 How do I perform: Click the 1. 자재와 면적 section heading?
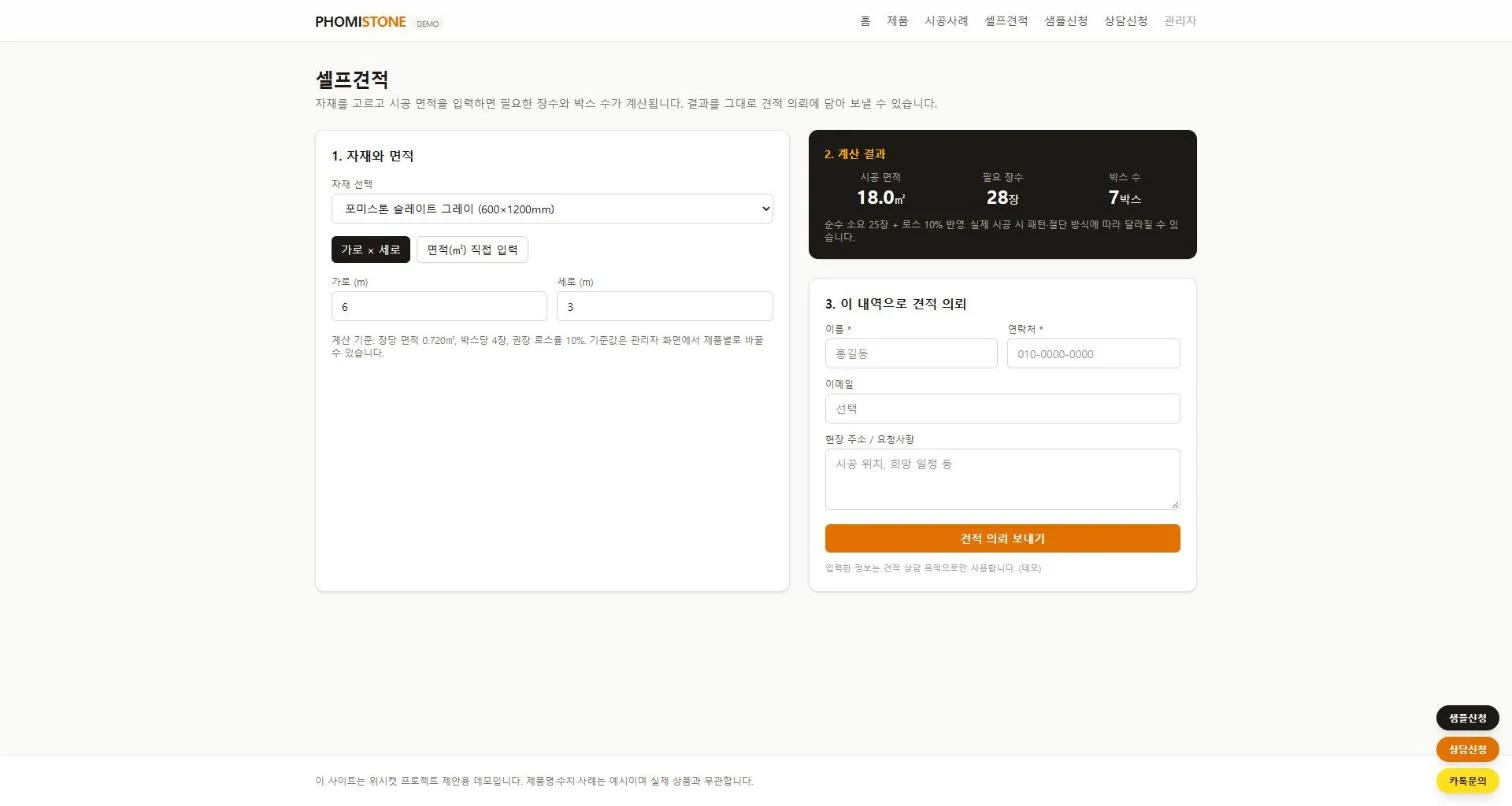(x=372, y=156)
